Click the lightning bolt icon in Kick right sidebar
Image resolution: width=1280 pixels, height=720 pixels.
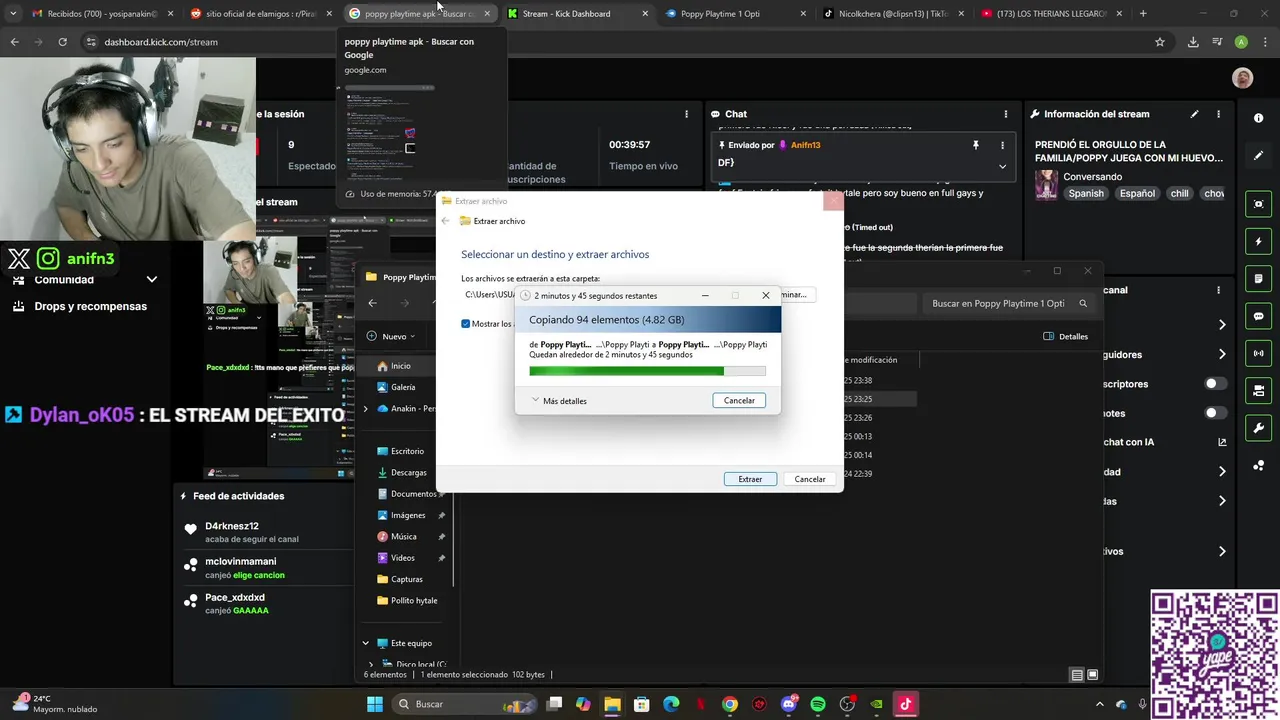(1258, 241)
